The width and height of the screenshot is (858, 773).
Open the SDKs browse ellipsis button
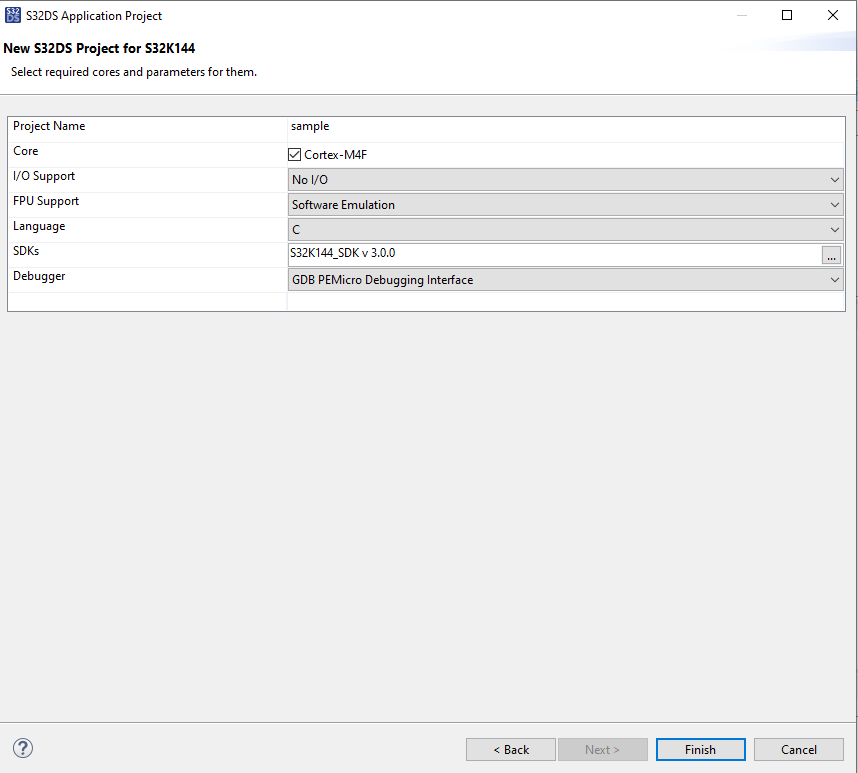point(831,255)
